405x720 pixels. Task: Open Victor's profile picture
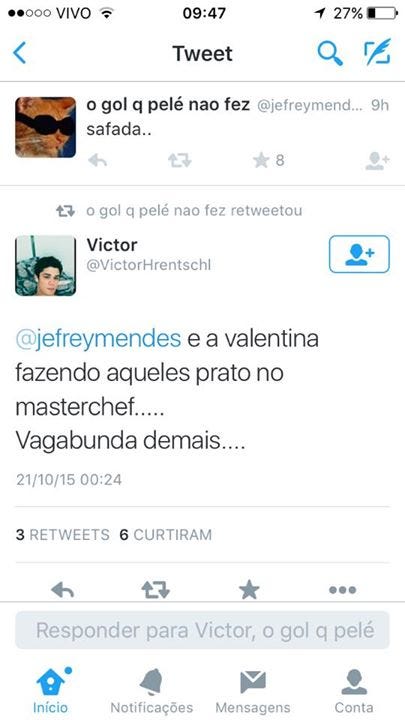45,265
